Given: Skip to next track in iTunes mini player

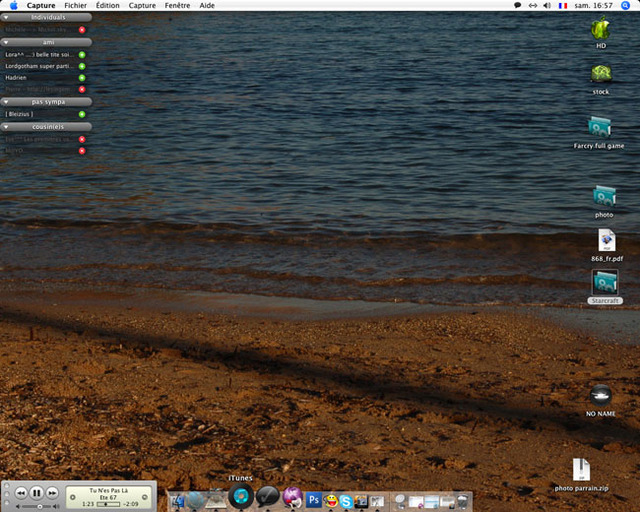Looking at the screenshot, I should 52,493.
